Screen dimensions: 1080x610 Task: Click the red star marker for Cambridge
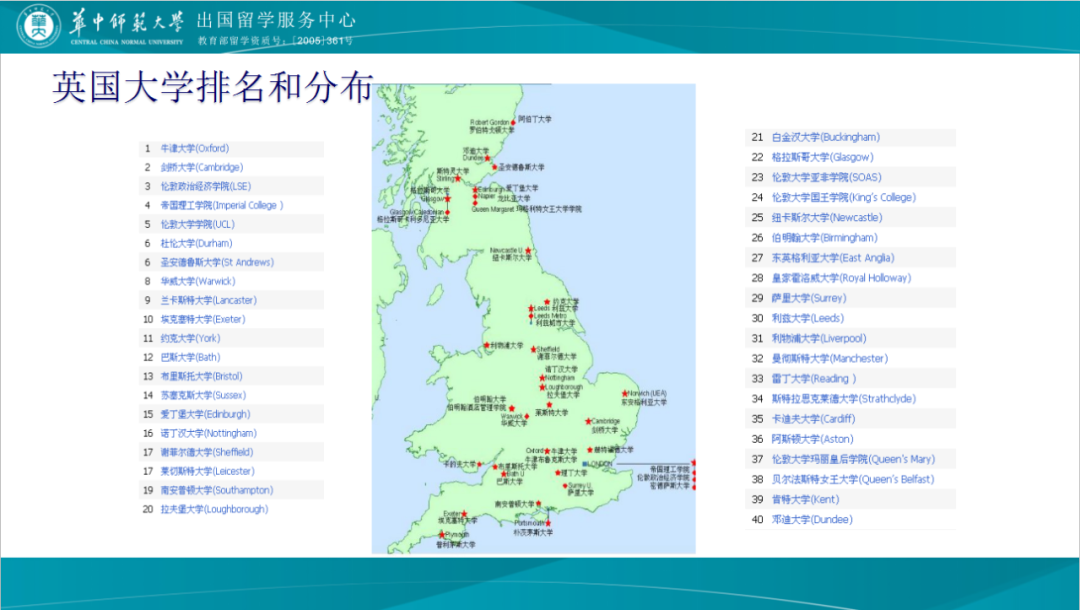[587, 421]
